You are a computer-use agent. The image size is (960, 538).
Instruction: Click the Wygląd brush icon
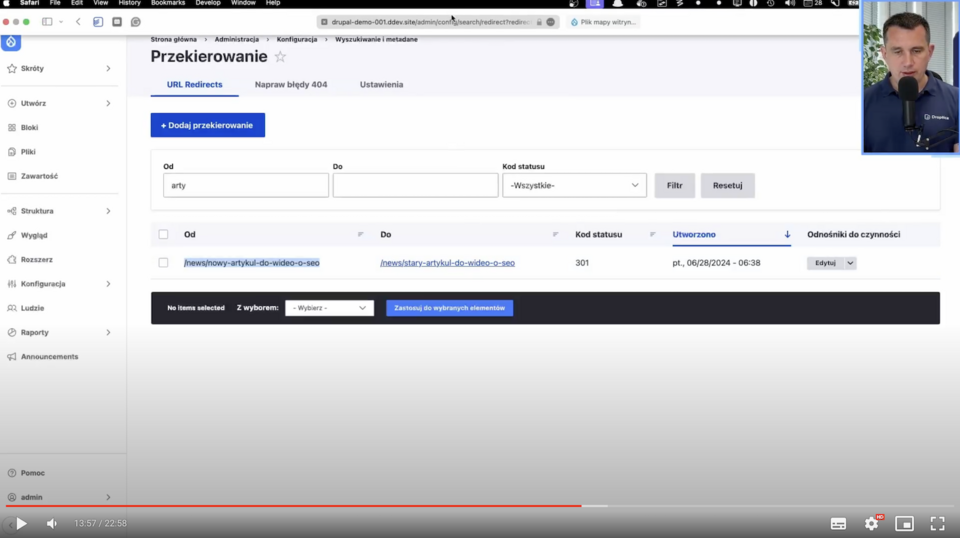point(12,236)
